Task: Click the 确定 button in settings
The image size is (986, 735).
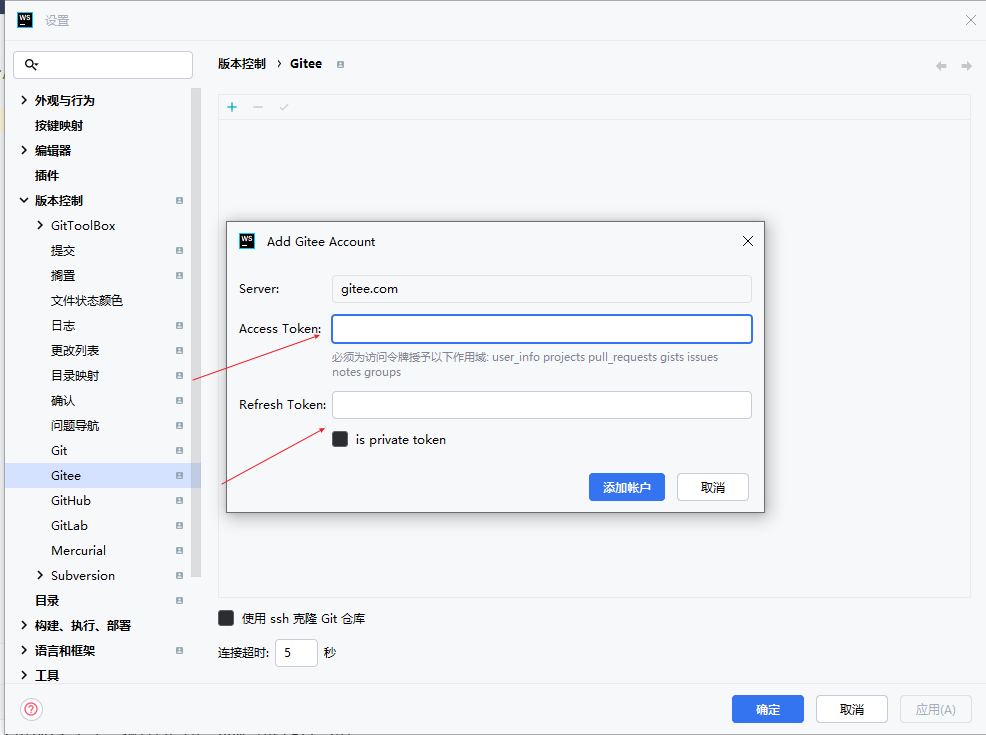Action: point(768,709)
